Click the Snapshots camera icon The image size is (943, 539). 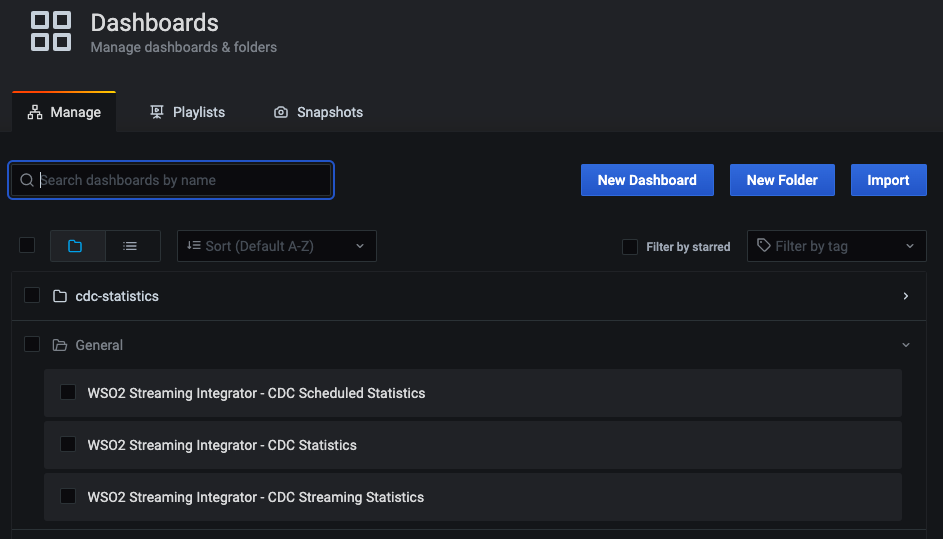click(x=281, y=112)
